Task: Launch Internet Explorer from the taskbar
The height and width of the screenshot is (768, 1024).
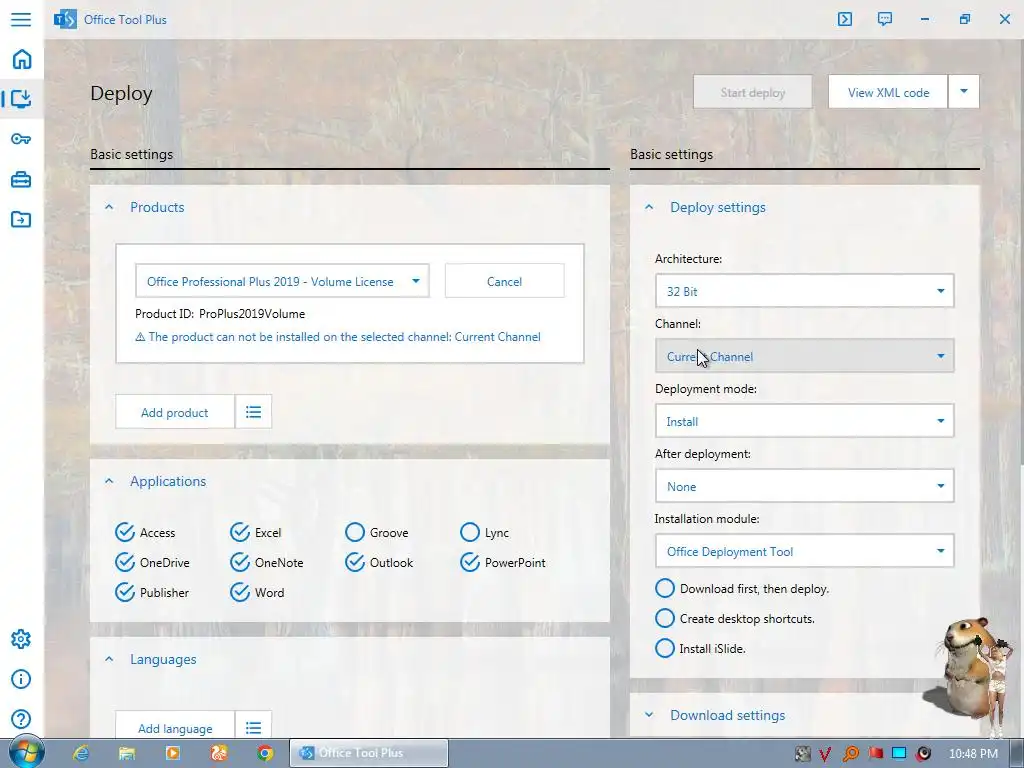Action: pos(81,753)
